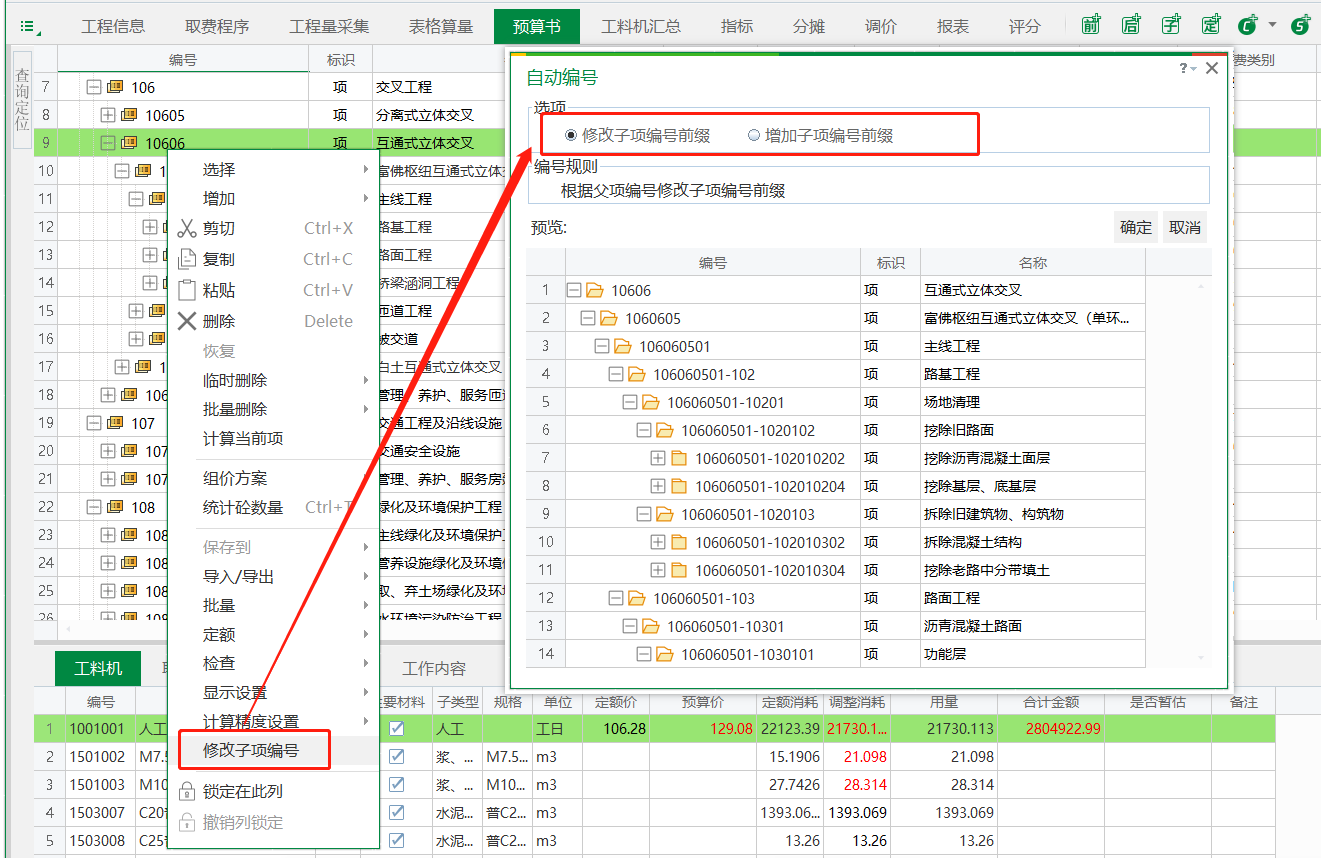Click the copy icon beside 复制

(x=187, y=259)
